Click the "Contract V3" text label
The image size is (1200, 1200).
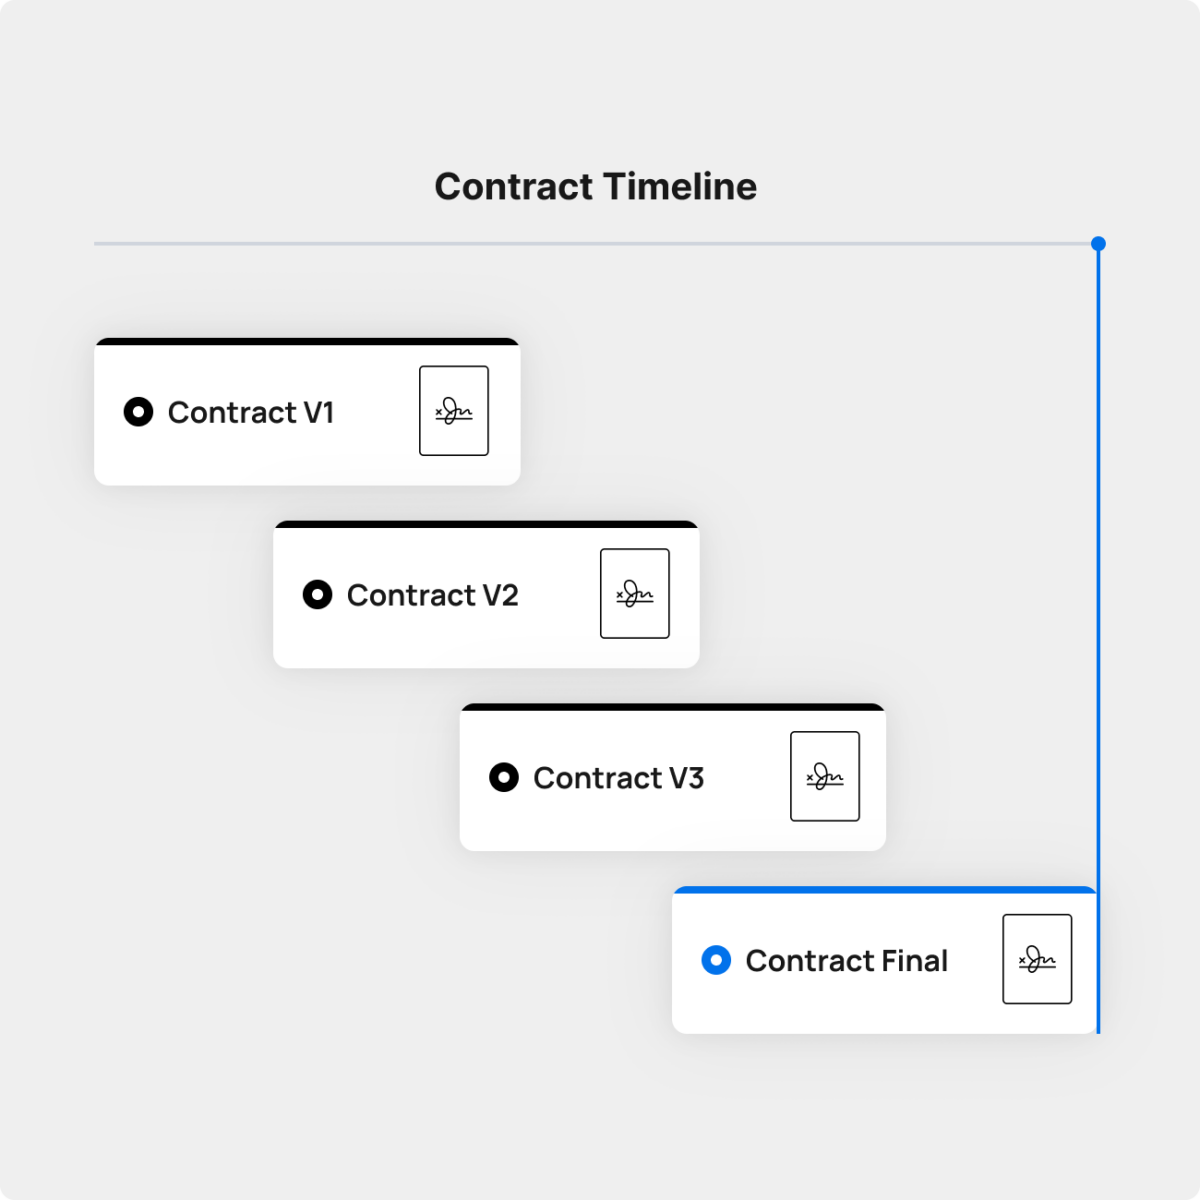pyautogui.click(x=619, y=778)
